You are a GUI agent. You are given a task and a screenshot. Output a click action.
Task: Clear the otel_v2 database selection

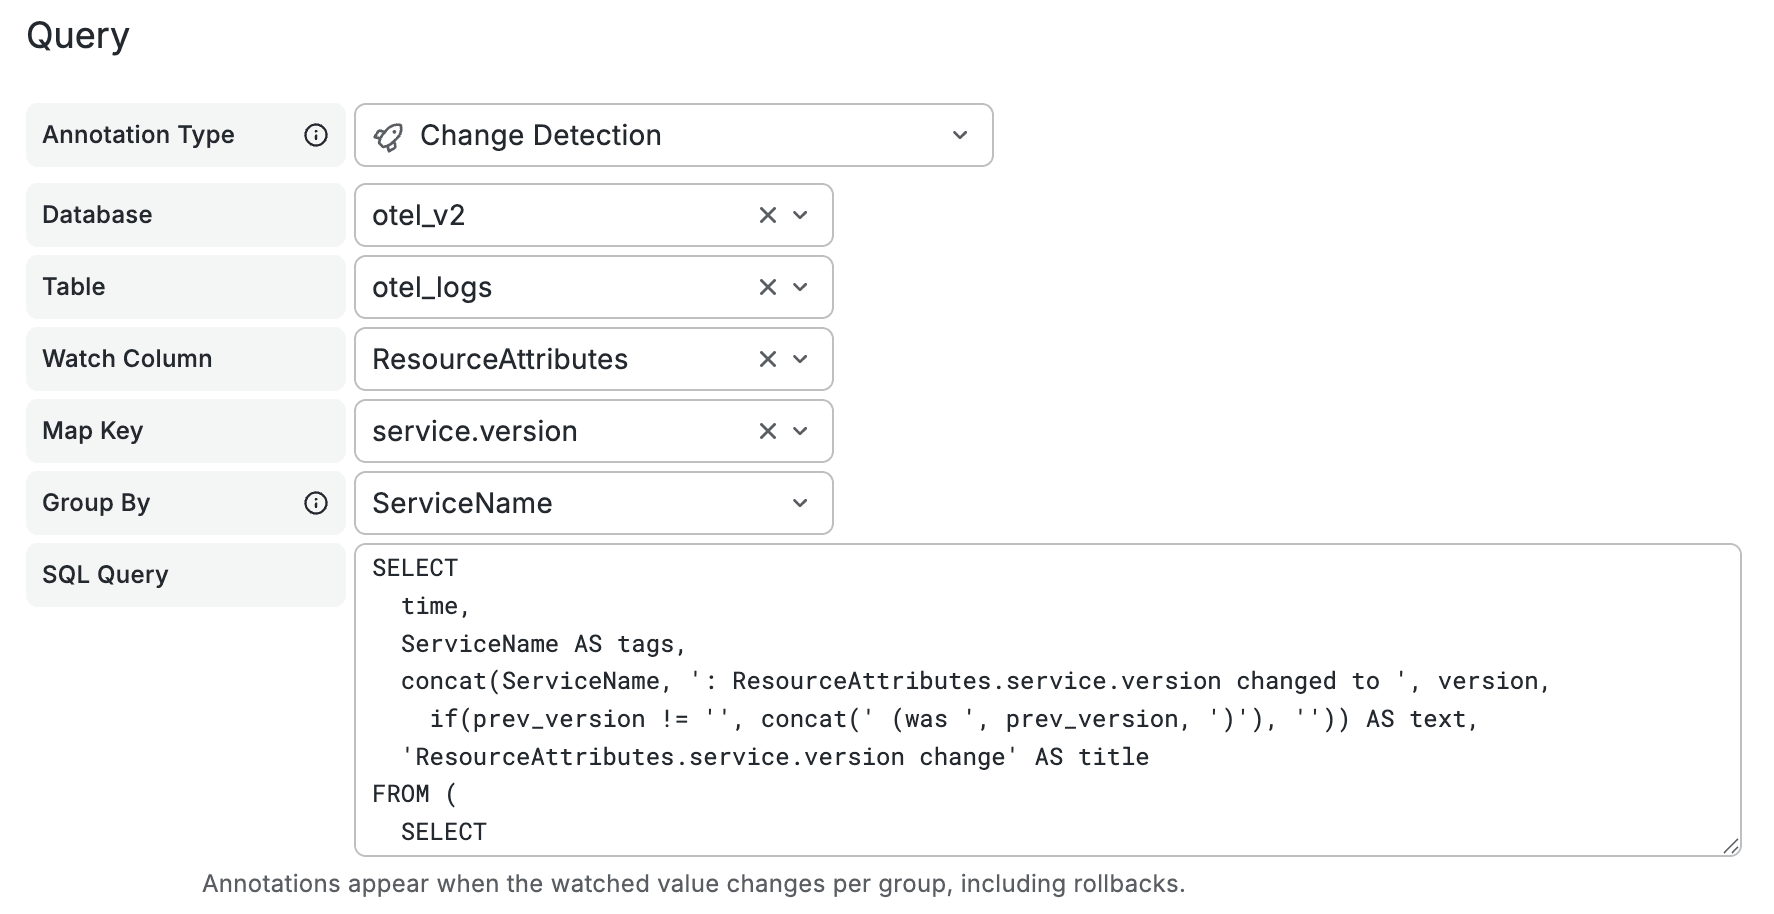click(767, 215)
